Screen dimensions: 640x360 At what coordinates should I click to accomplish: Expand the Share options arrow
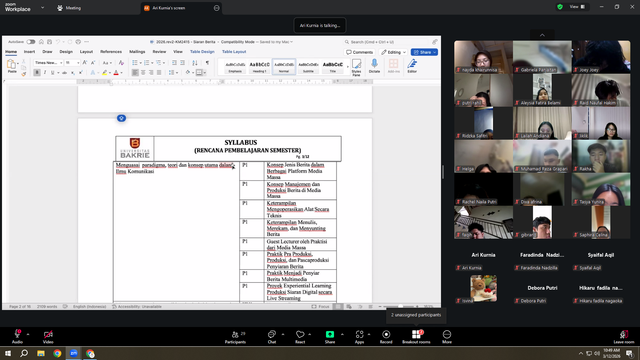pyautogui.click(x=342, y=334)
